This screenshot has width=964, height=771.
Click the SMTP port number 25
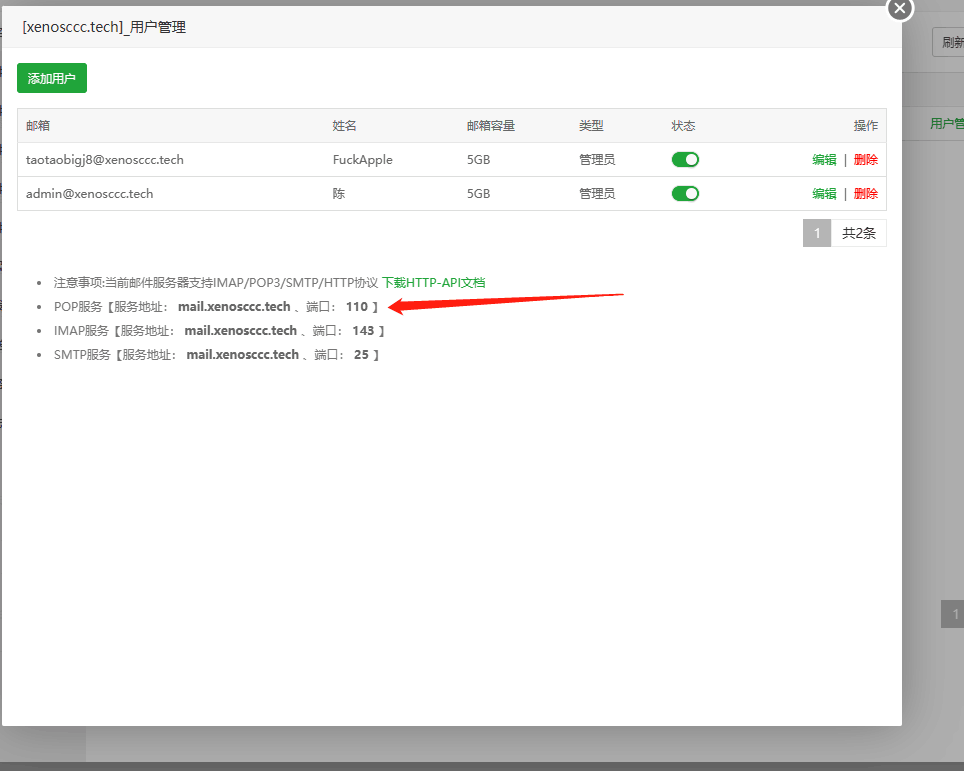point(362,355)
